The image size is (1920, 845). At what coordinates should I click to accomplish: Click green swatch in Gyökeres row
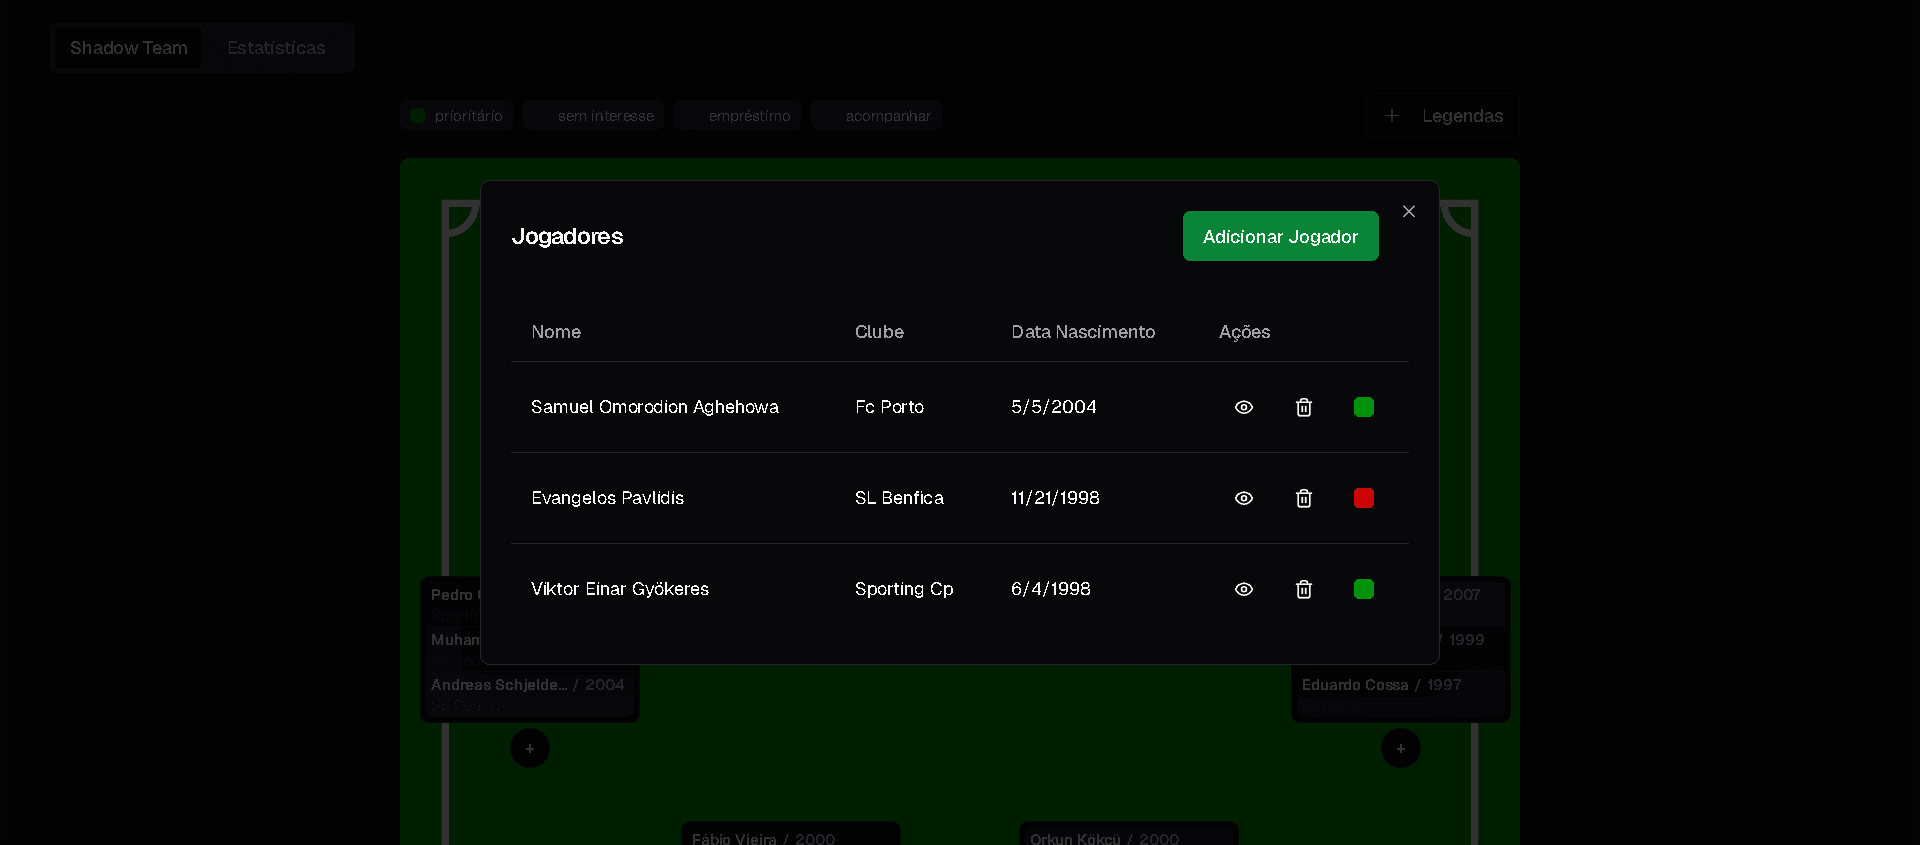[x=1363, y=589]
